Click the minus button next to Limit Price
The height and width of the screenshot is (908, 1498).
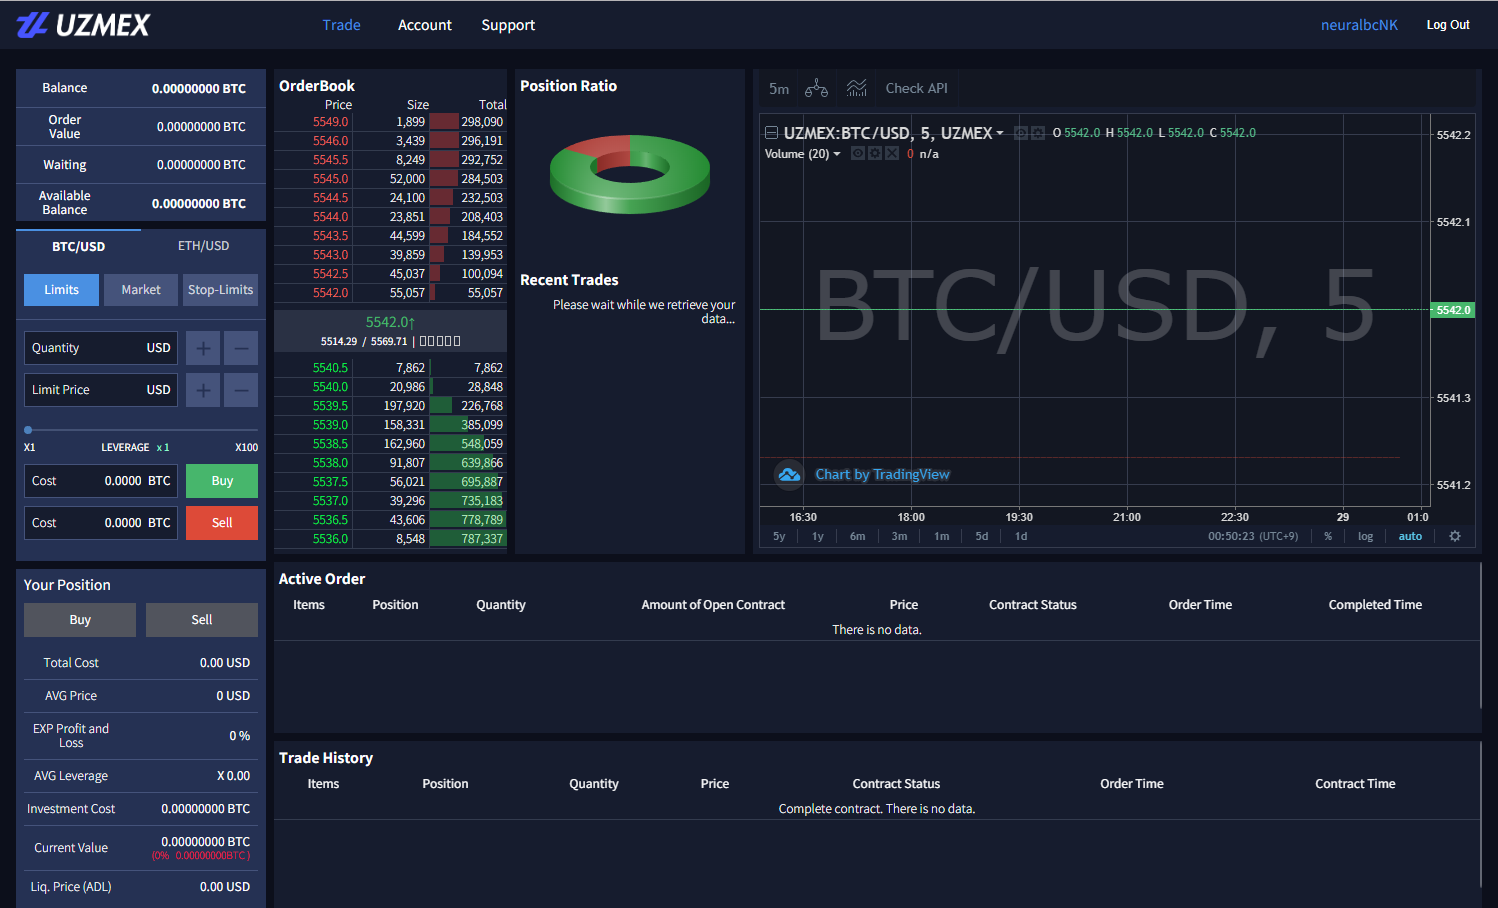pos(241,390)
